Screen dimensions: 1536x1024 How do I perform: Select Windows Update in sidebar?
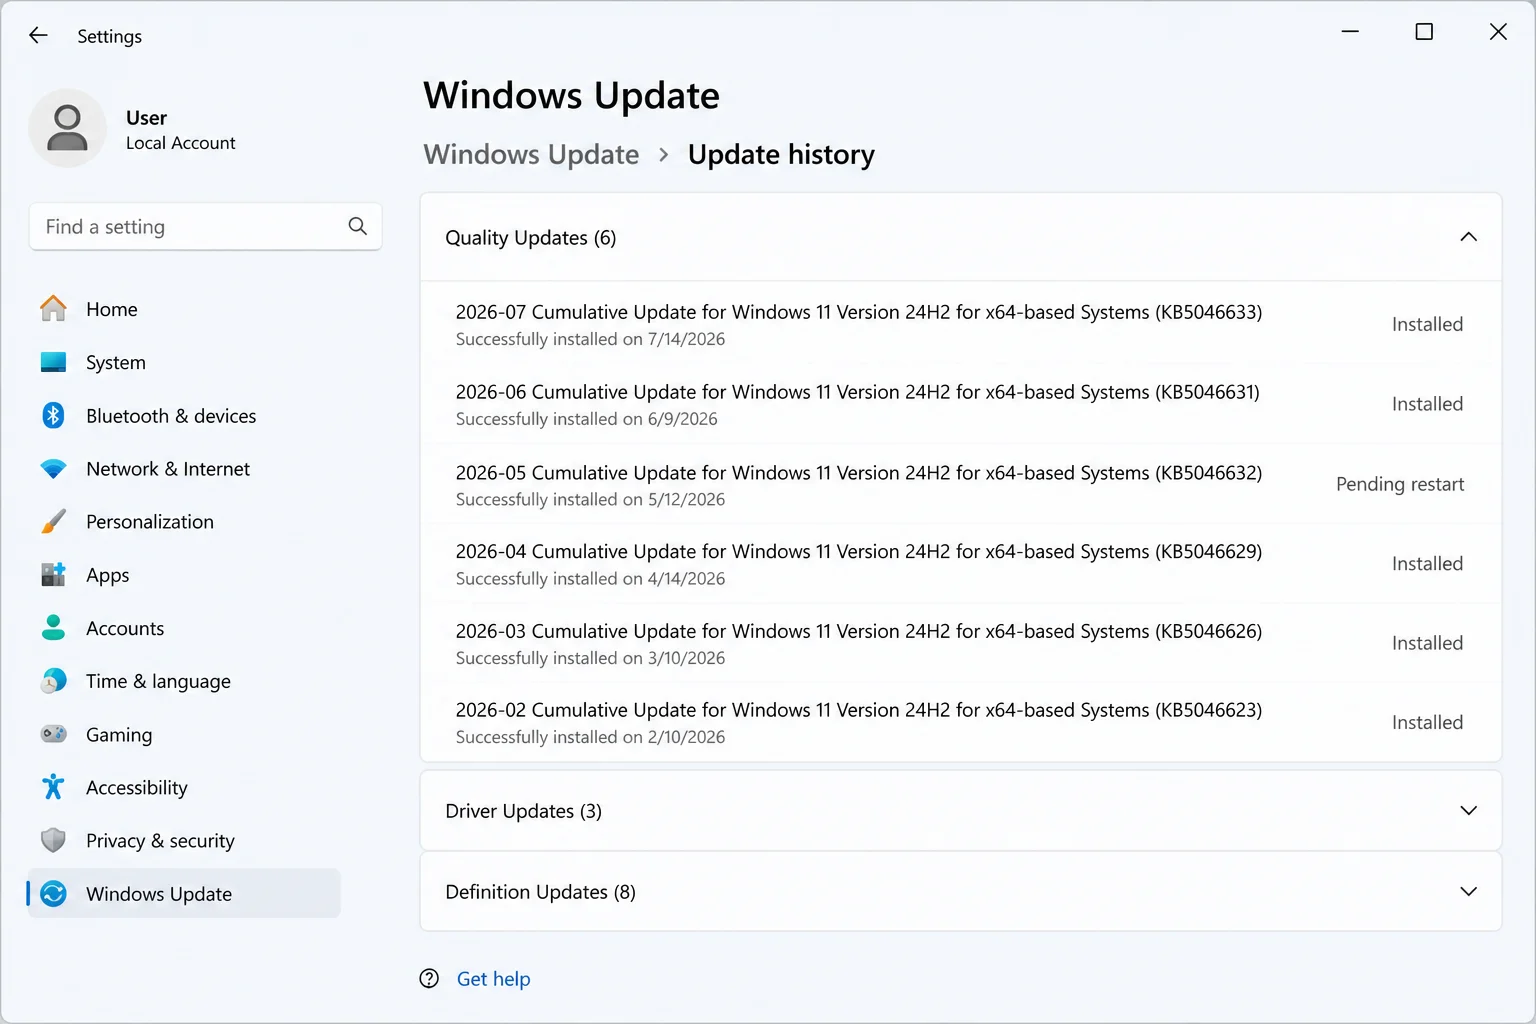pyautogui.click(x=184, y=893)
